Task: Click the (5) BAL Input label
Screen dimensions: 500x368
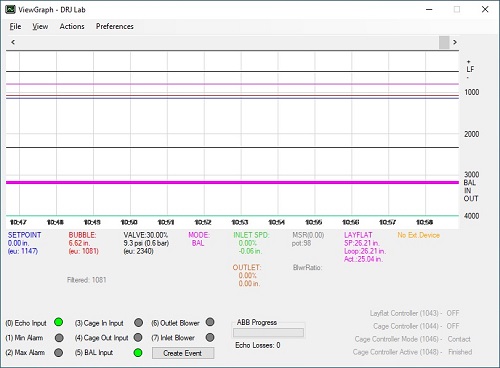Action: (x=94, y=352)
